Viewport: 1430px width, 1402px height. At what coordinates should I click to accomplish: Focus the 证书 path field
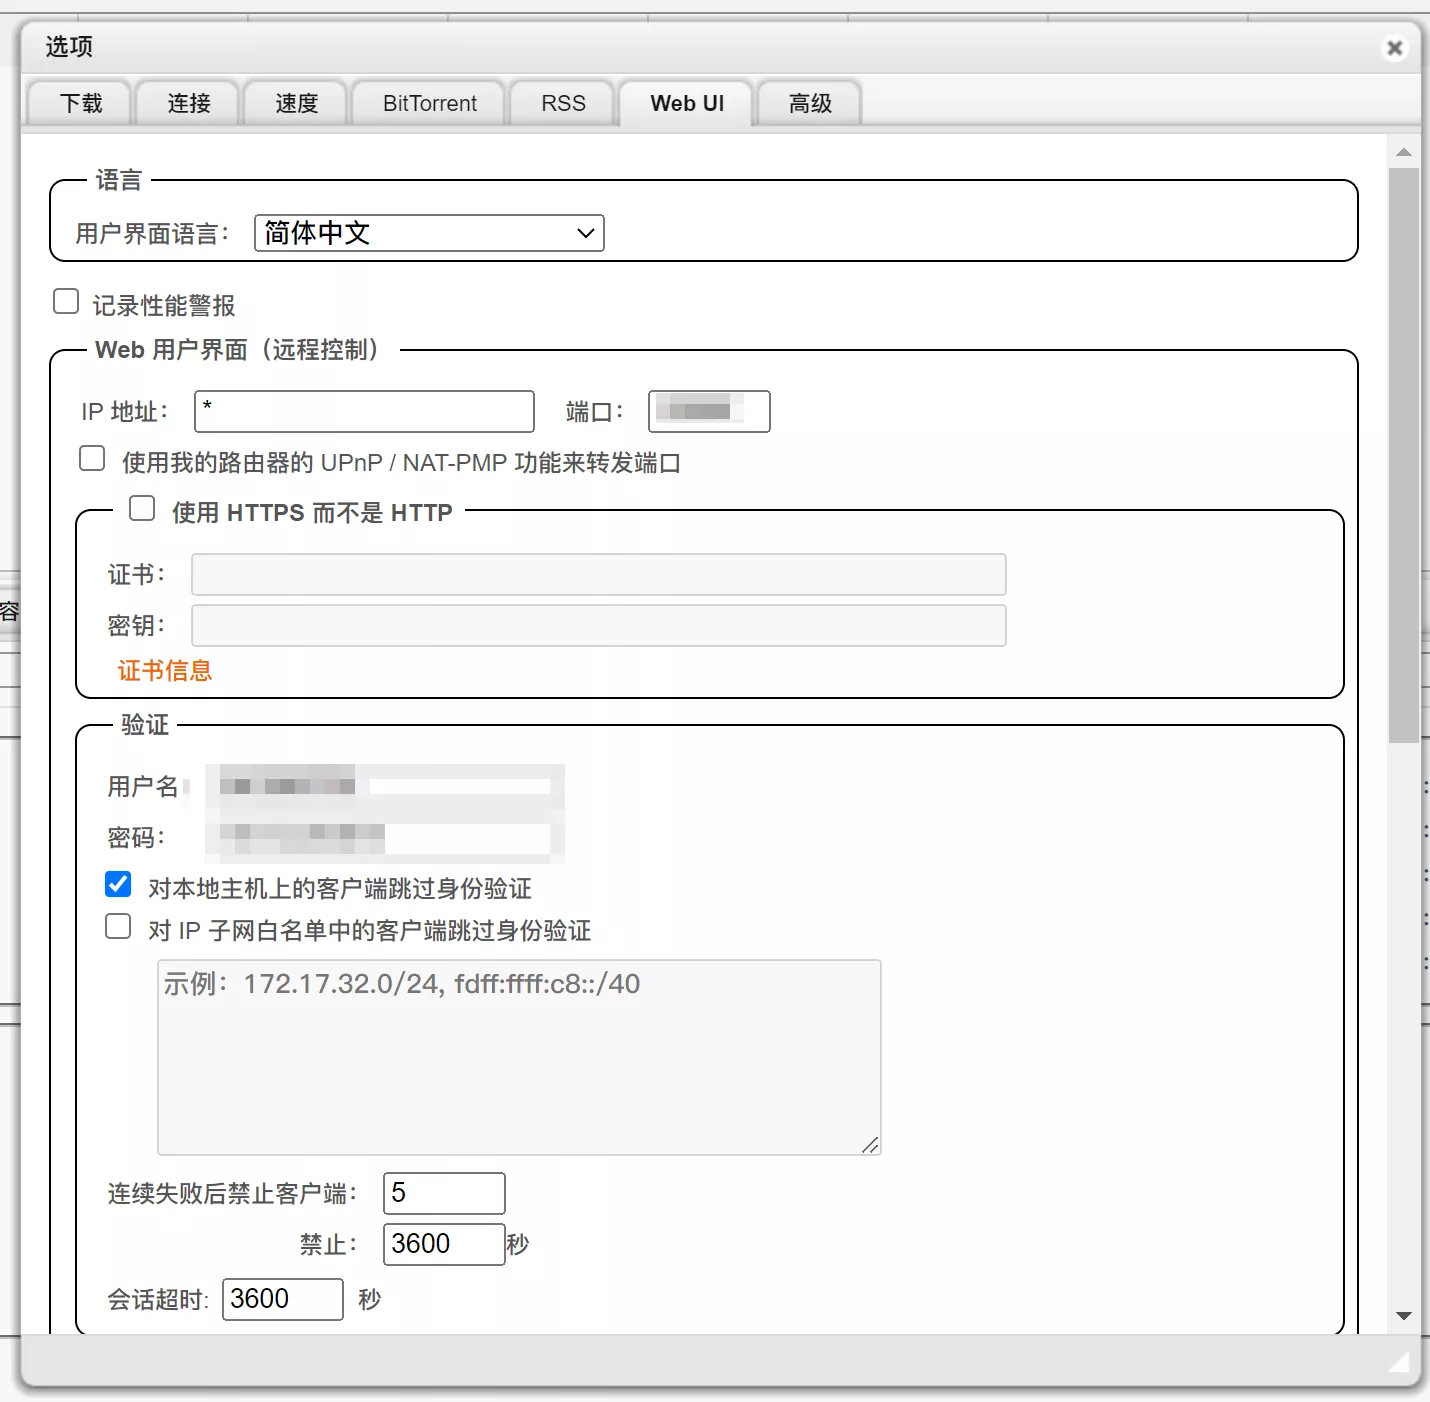coord(598,574)
